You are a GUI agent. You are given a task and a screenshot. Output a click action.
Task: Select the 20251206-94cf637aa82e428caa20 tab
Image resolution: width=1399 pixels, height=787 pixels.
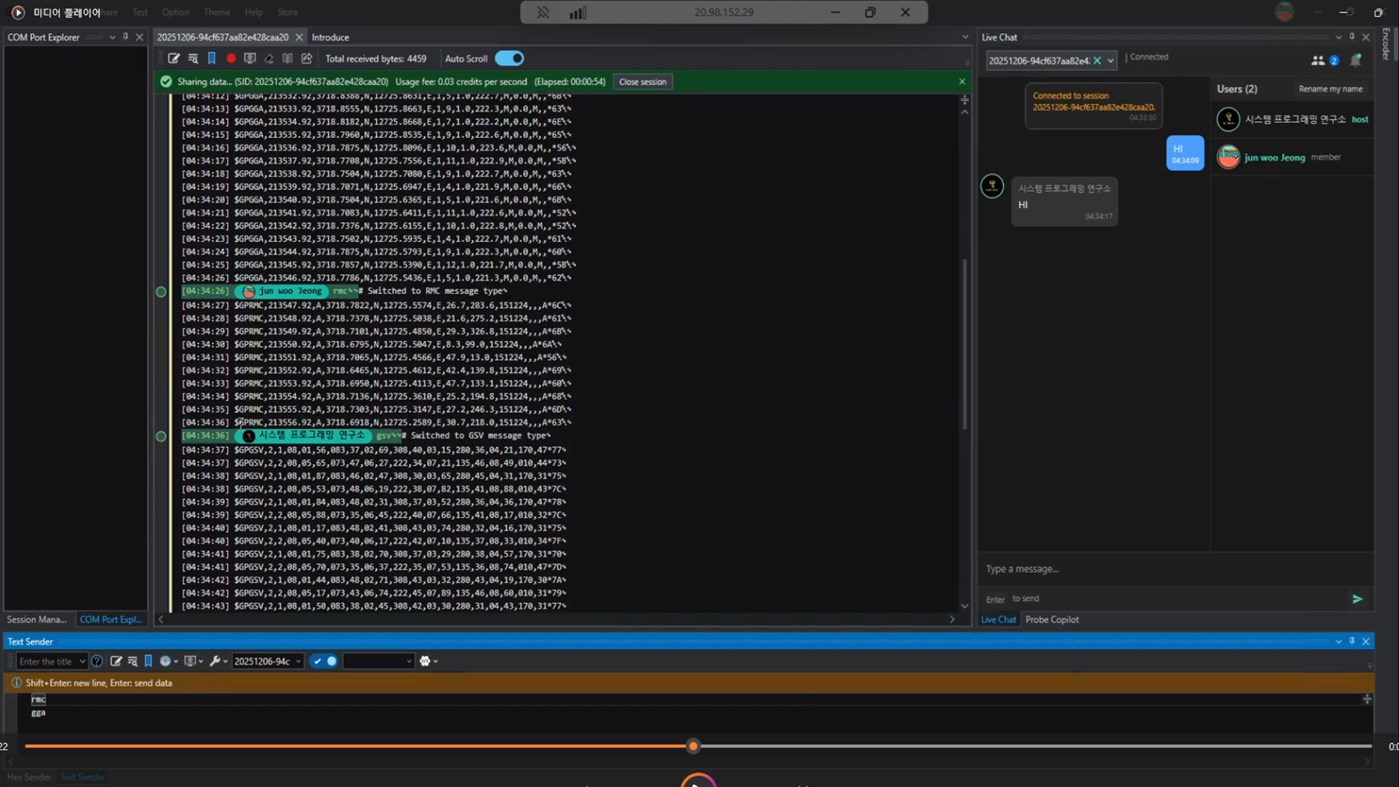point(222,37)
